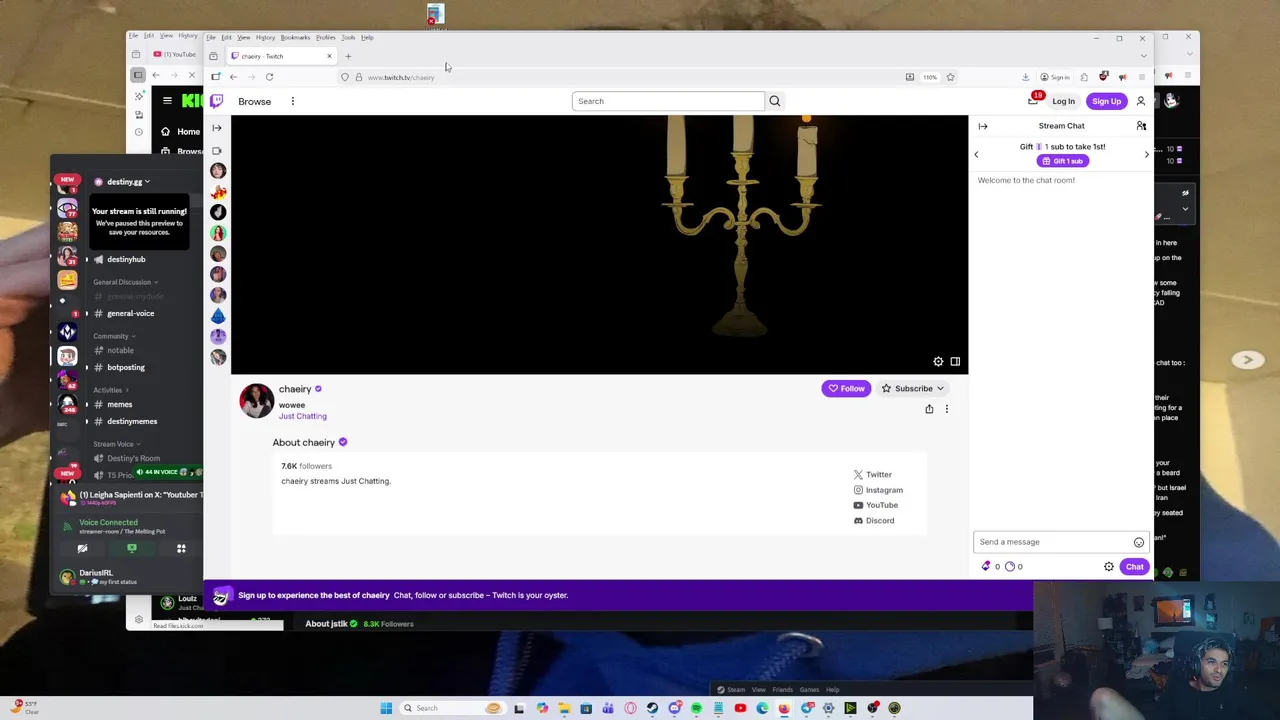
Task: Open chaeiry's Discord link
Action: point(874,521)
